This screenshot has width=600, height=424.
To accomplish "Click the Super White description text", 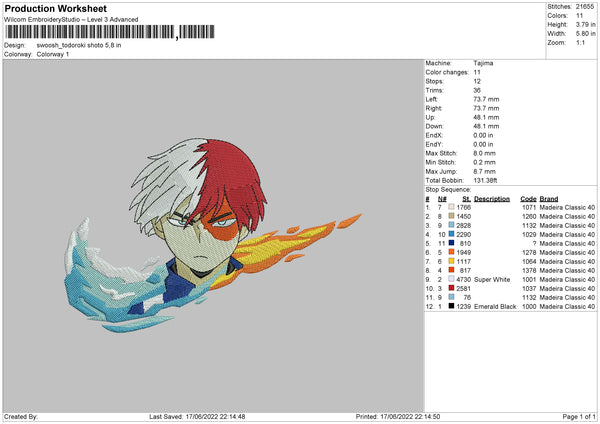I will [492, 280].
